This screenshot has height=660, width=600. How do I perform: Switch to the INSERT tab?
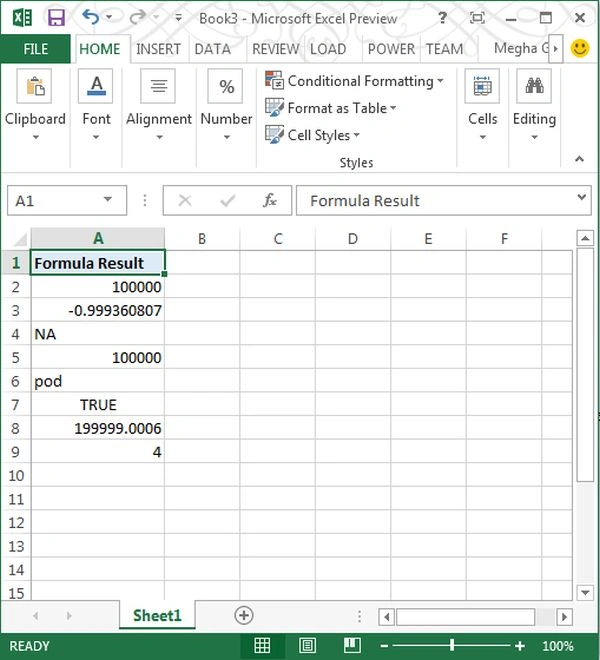(x=158, y=49)
